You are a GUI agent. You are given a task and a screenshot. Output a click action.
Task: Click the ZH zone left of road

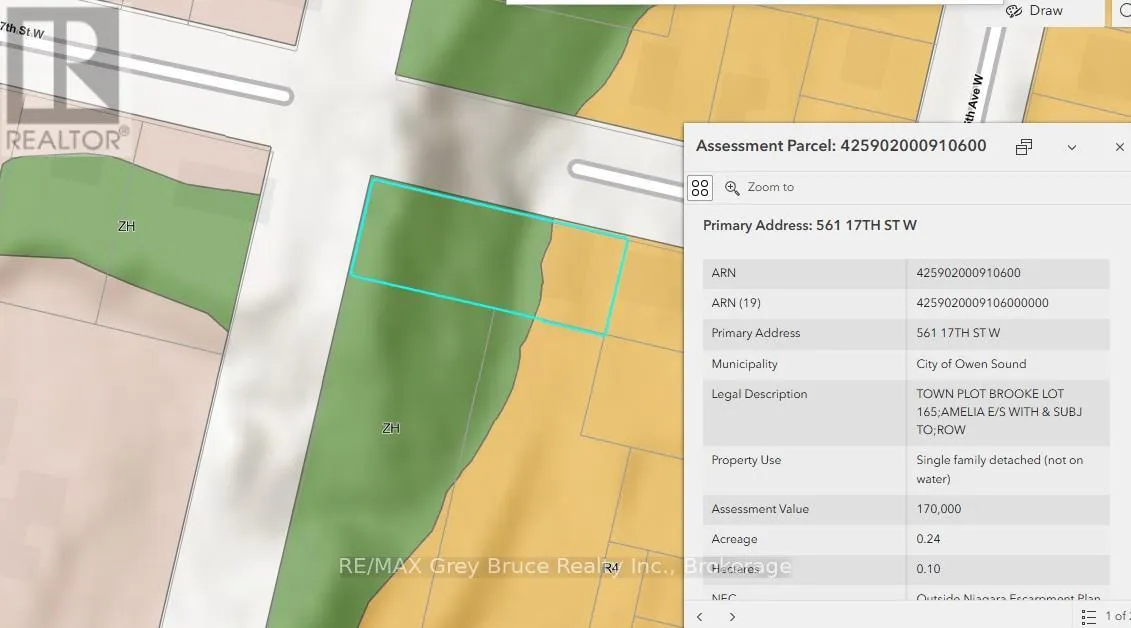(x=126, y=226)
